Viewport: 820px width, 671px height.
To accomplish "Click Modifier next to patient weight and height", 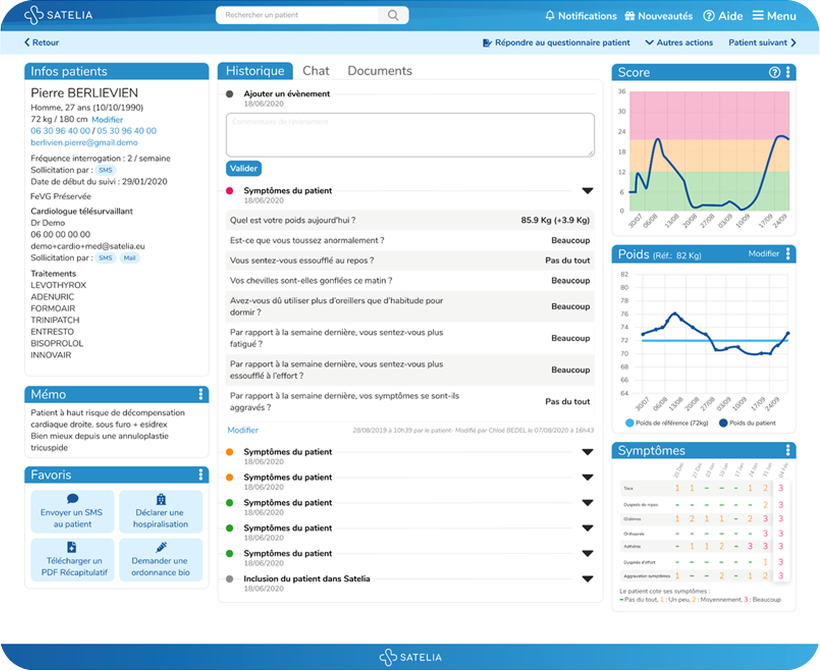I will [107, 120].
